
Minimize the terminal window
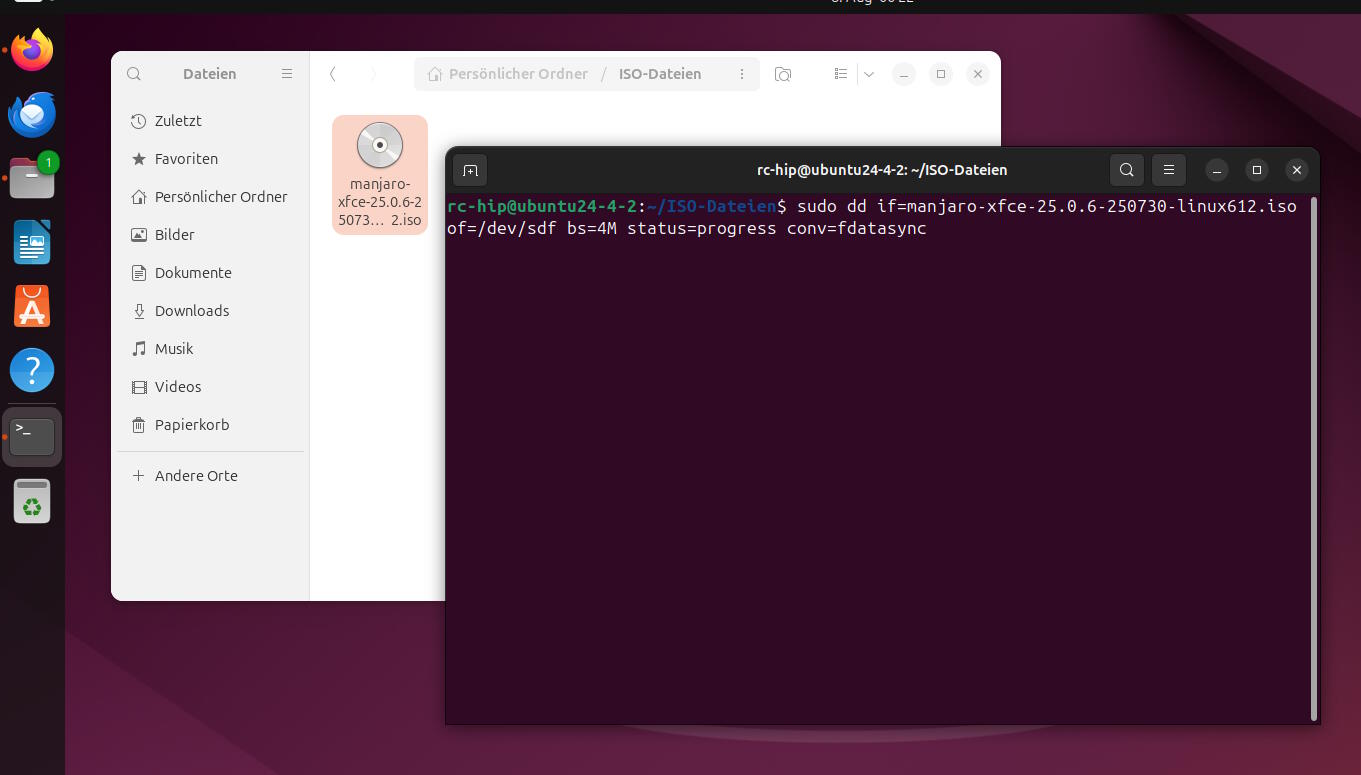click(1217, 170)
